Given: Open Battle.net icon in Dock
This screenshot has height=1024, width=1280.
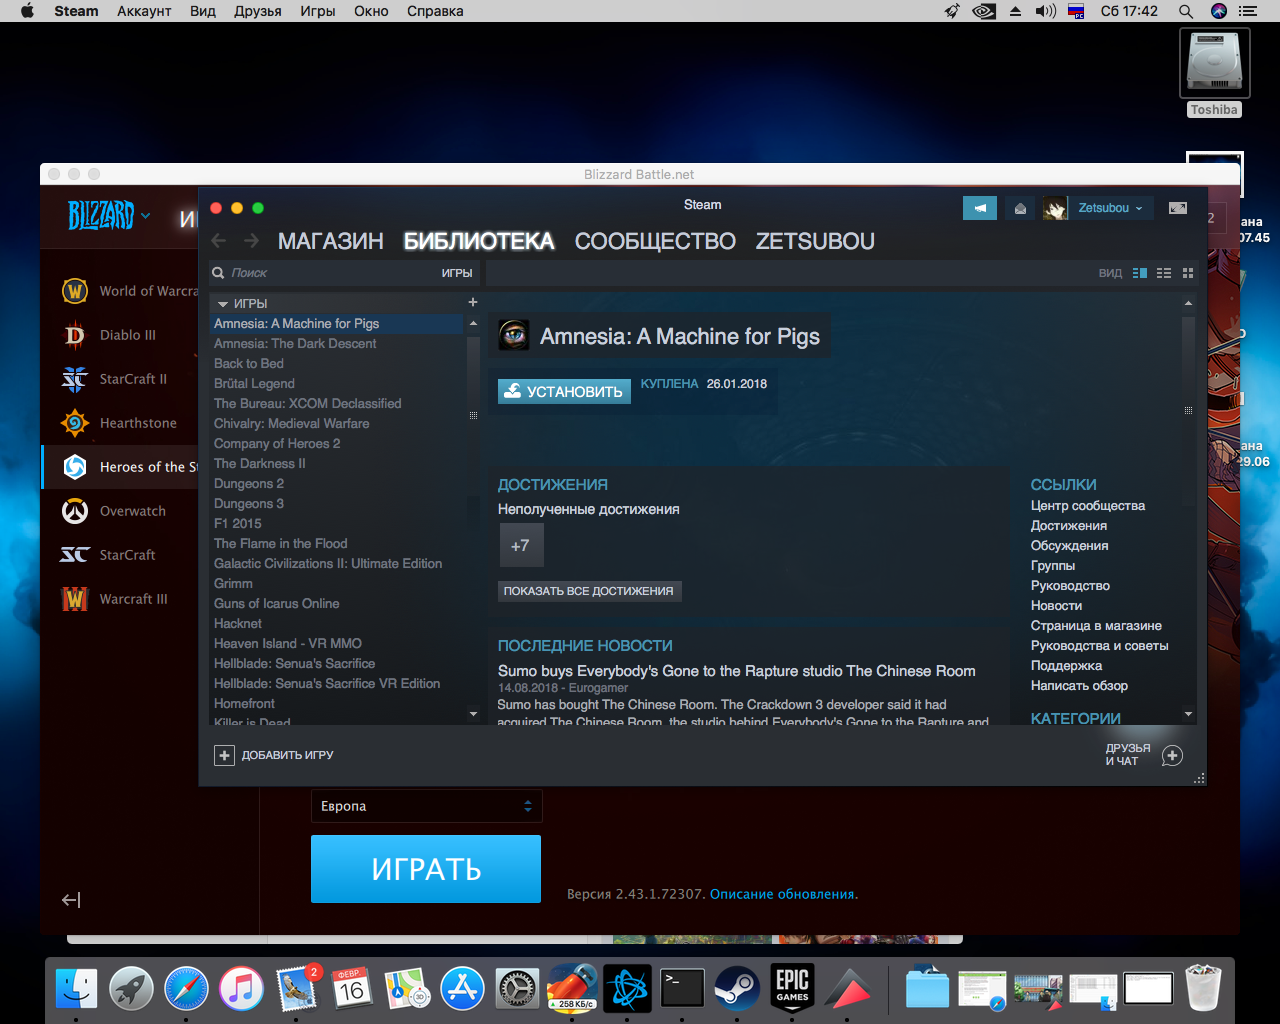Looking at the screenshot, I should (628, 988).
